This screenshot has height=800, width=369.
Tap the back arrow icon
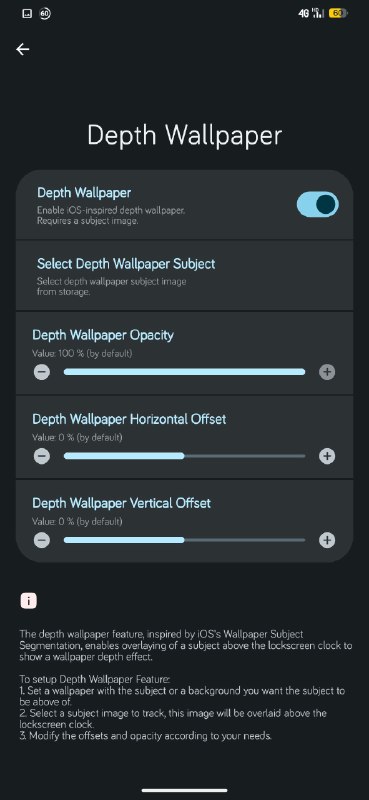(22, 49)
